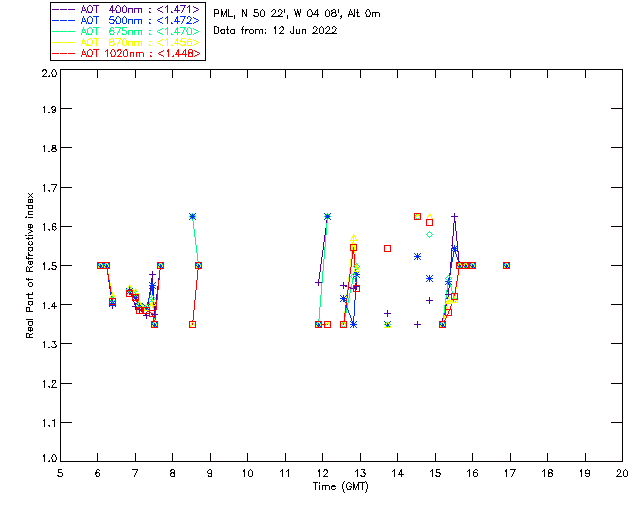Viewport: 640px width, 512px height.
Task: Click the x-axis tick label 13
Action: tap(360, 473)
